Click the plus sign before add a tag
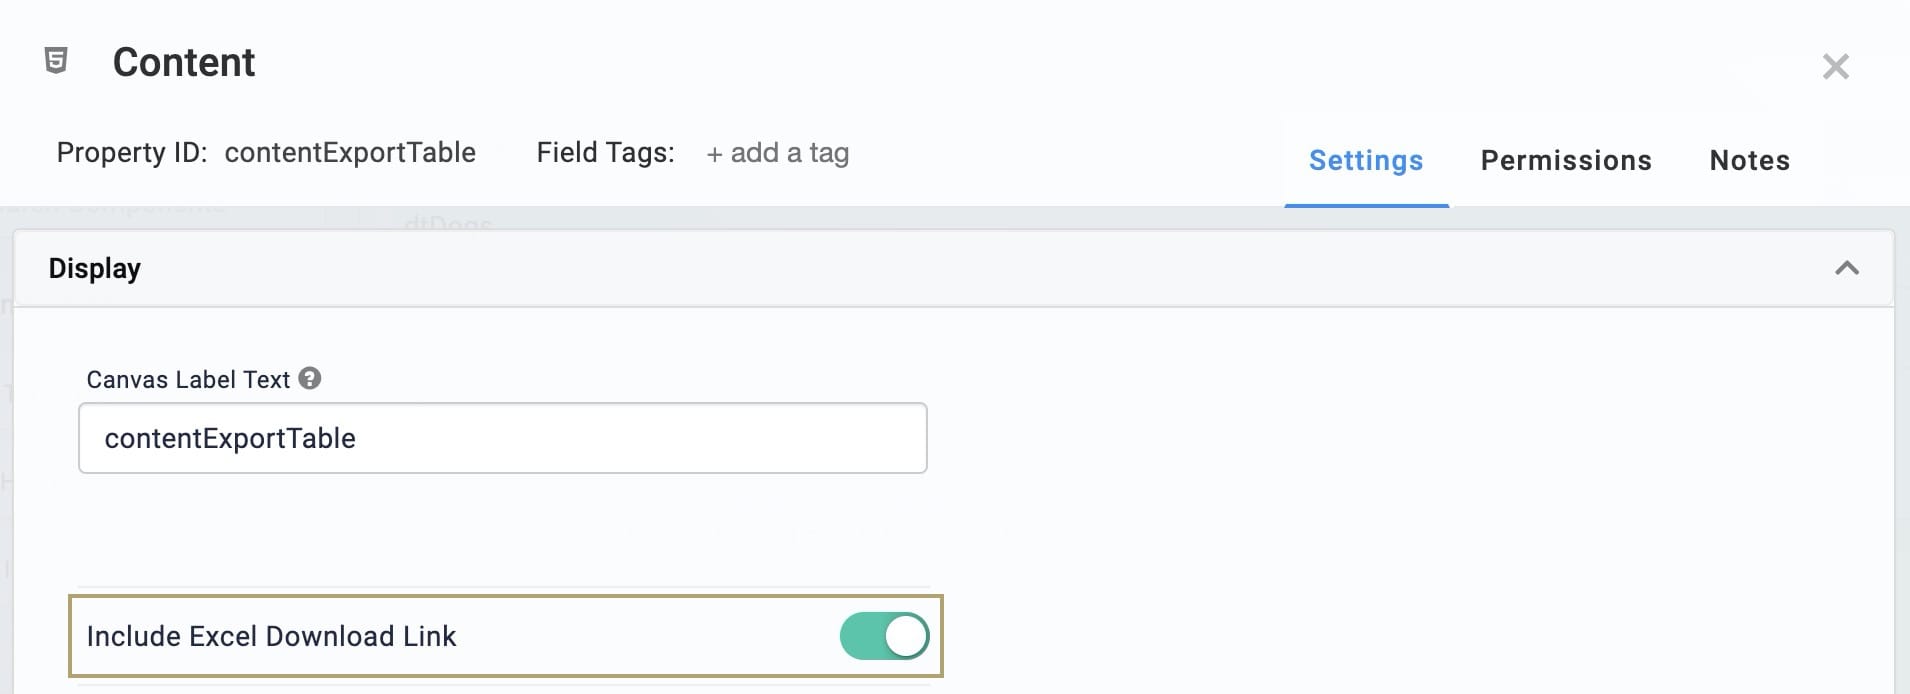Viewport: 1910px width, 694px height. pos(714,154)
